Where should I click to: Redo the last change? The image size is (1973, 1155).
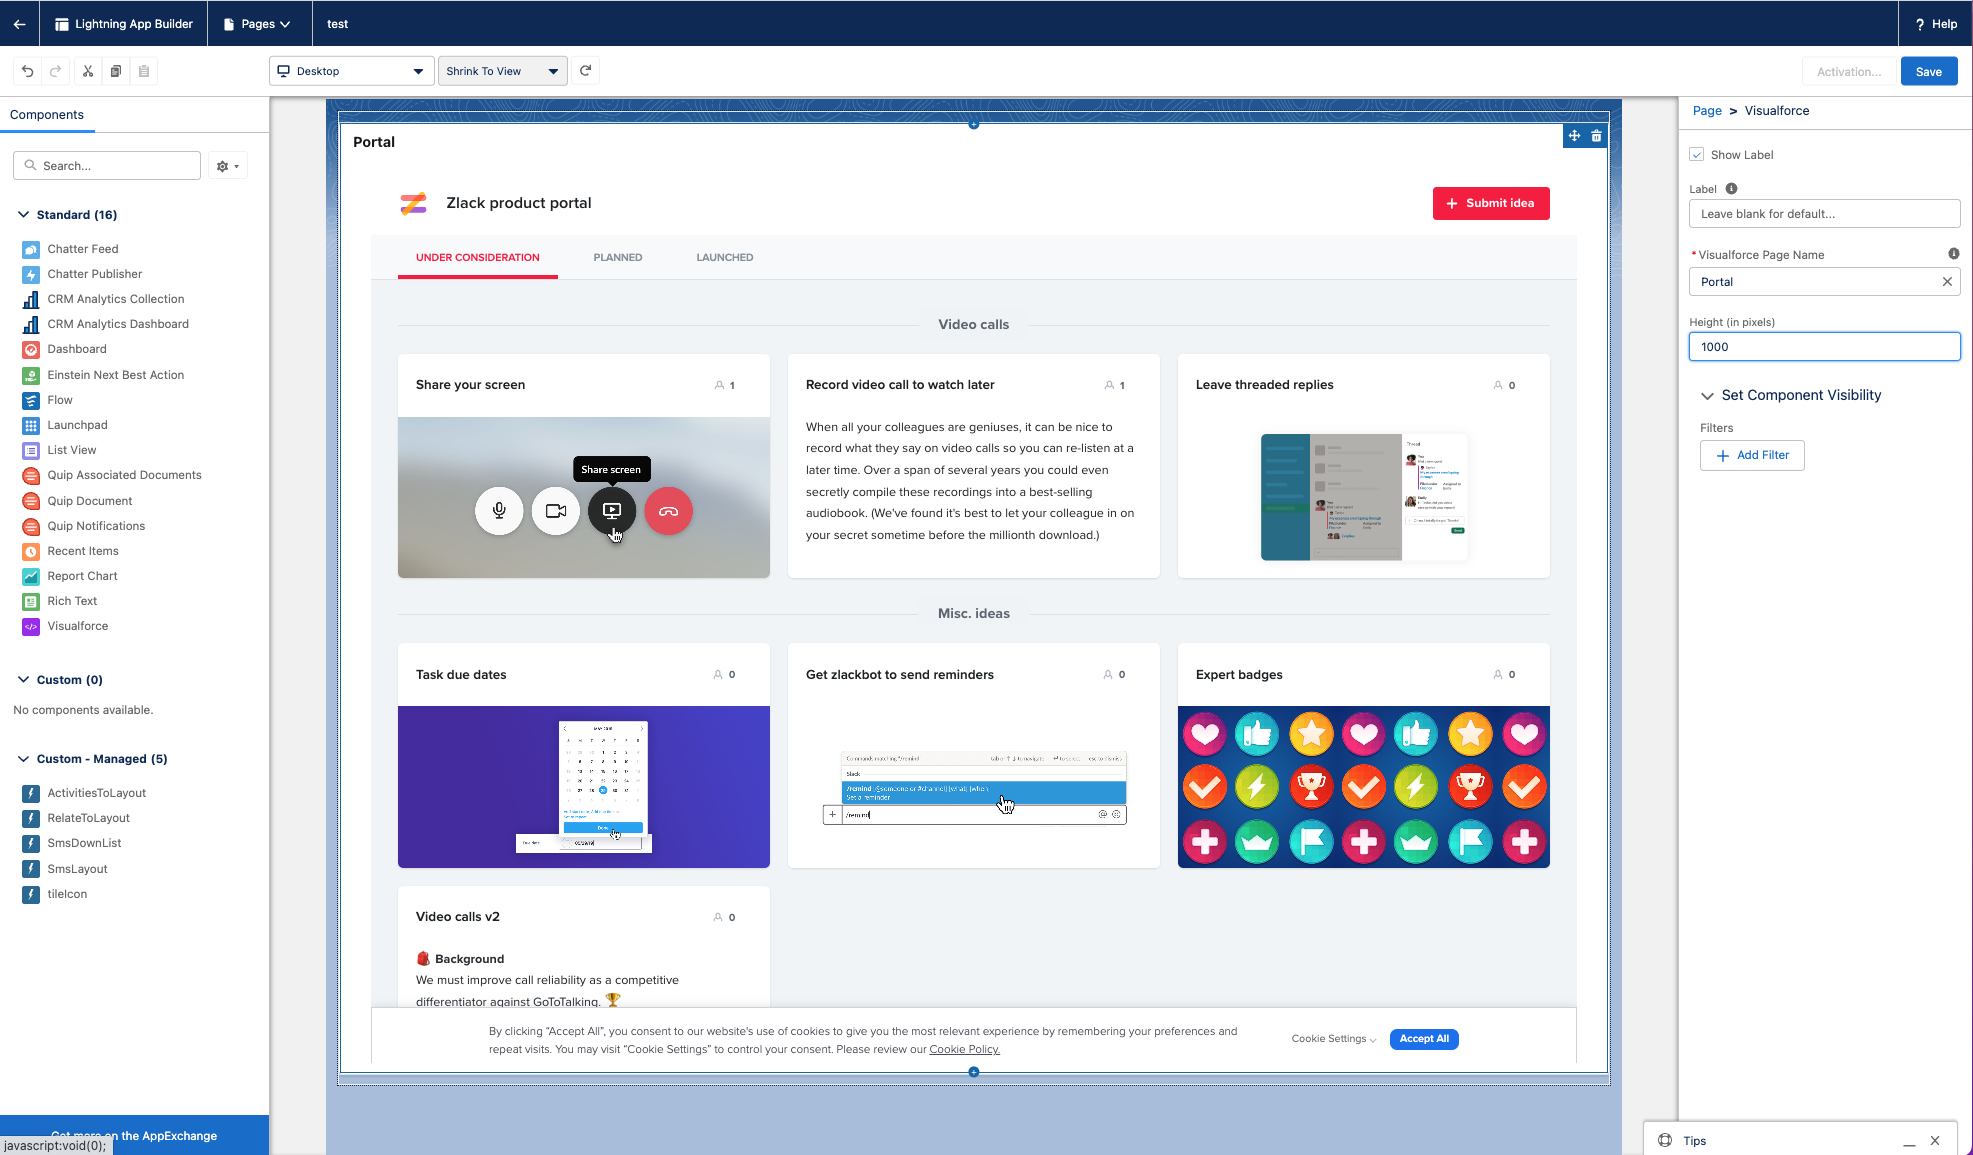[x=56, y=71]
